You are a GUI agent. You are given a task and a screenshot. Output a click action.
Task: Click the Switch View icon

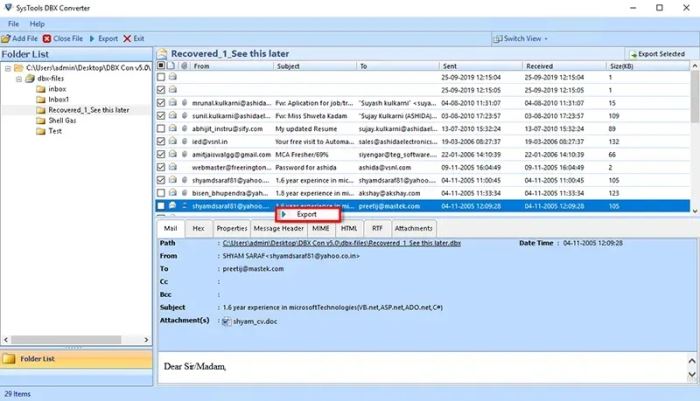497,39
